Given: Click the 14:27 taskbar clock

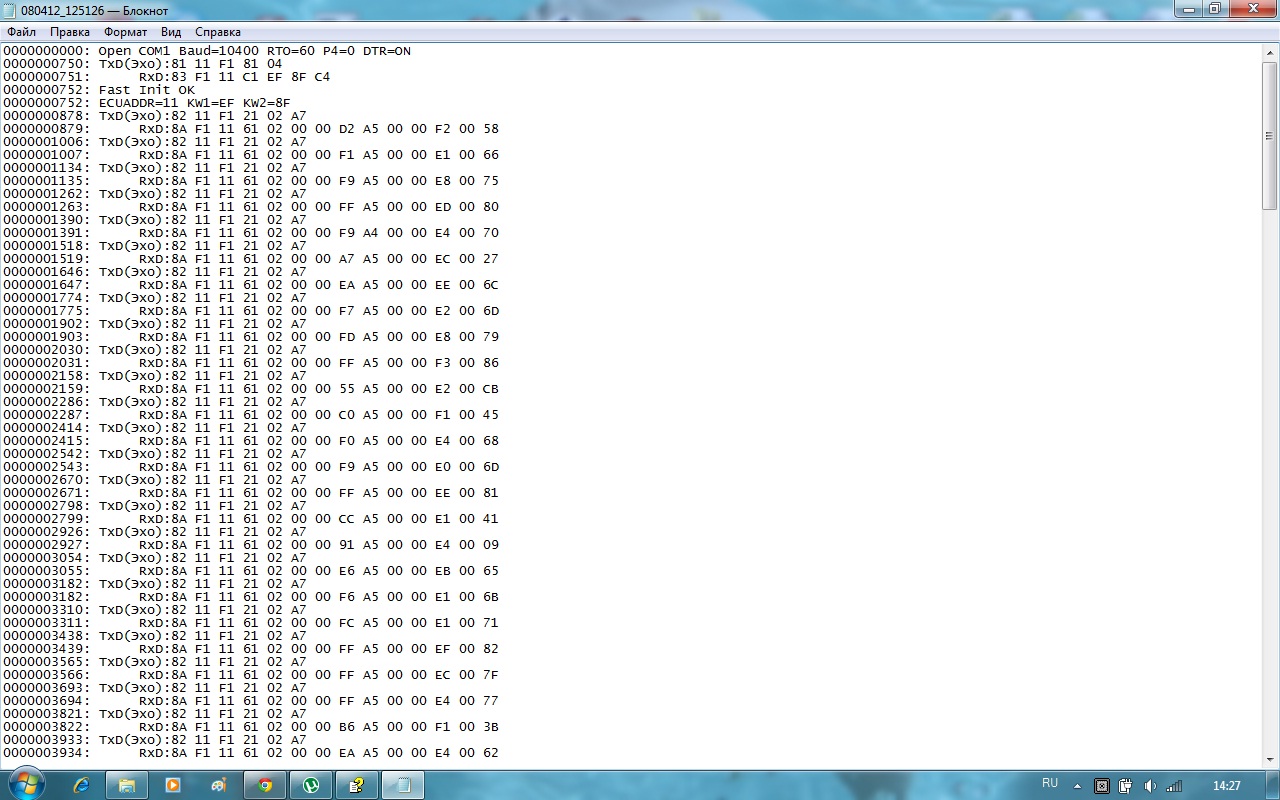Looking at the screenshot, I should tap(1226, 786).
